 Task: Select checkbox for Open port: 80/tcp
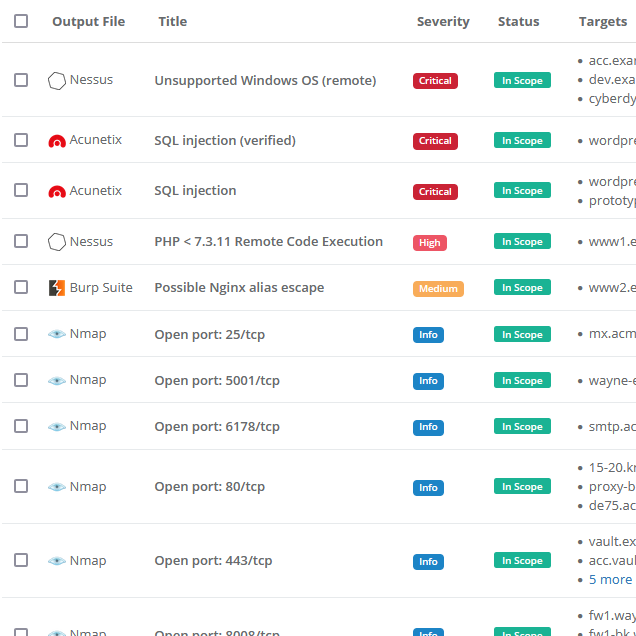tap(21, 486)
